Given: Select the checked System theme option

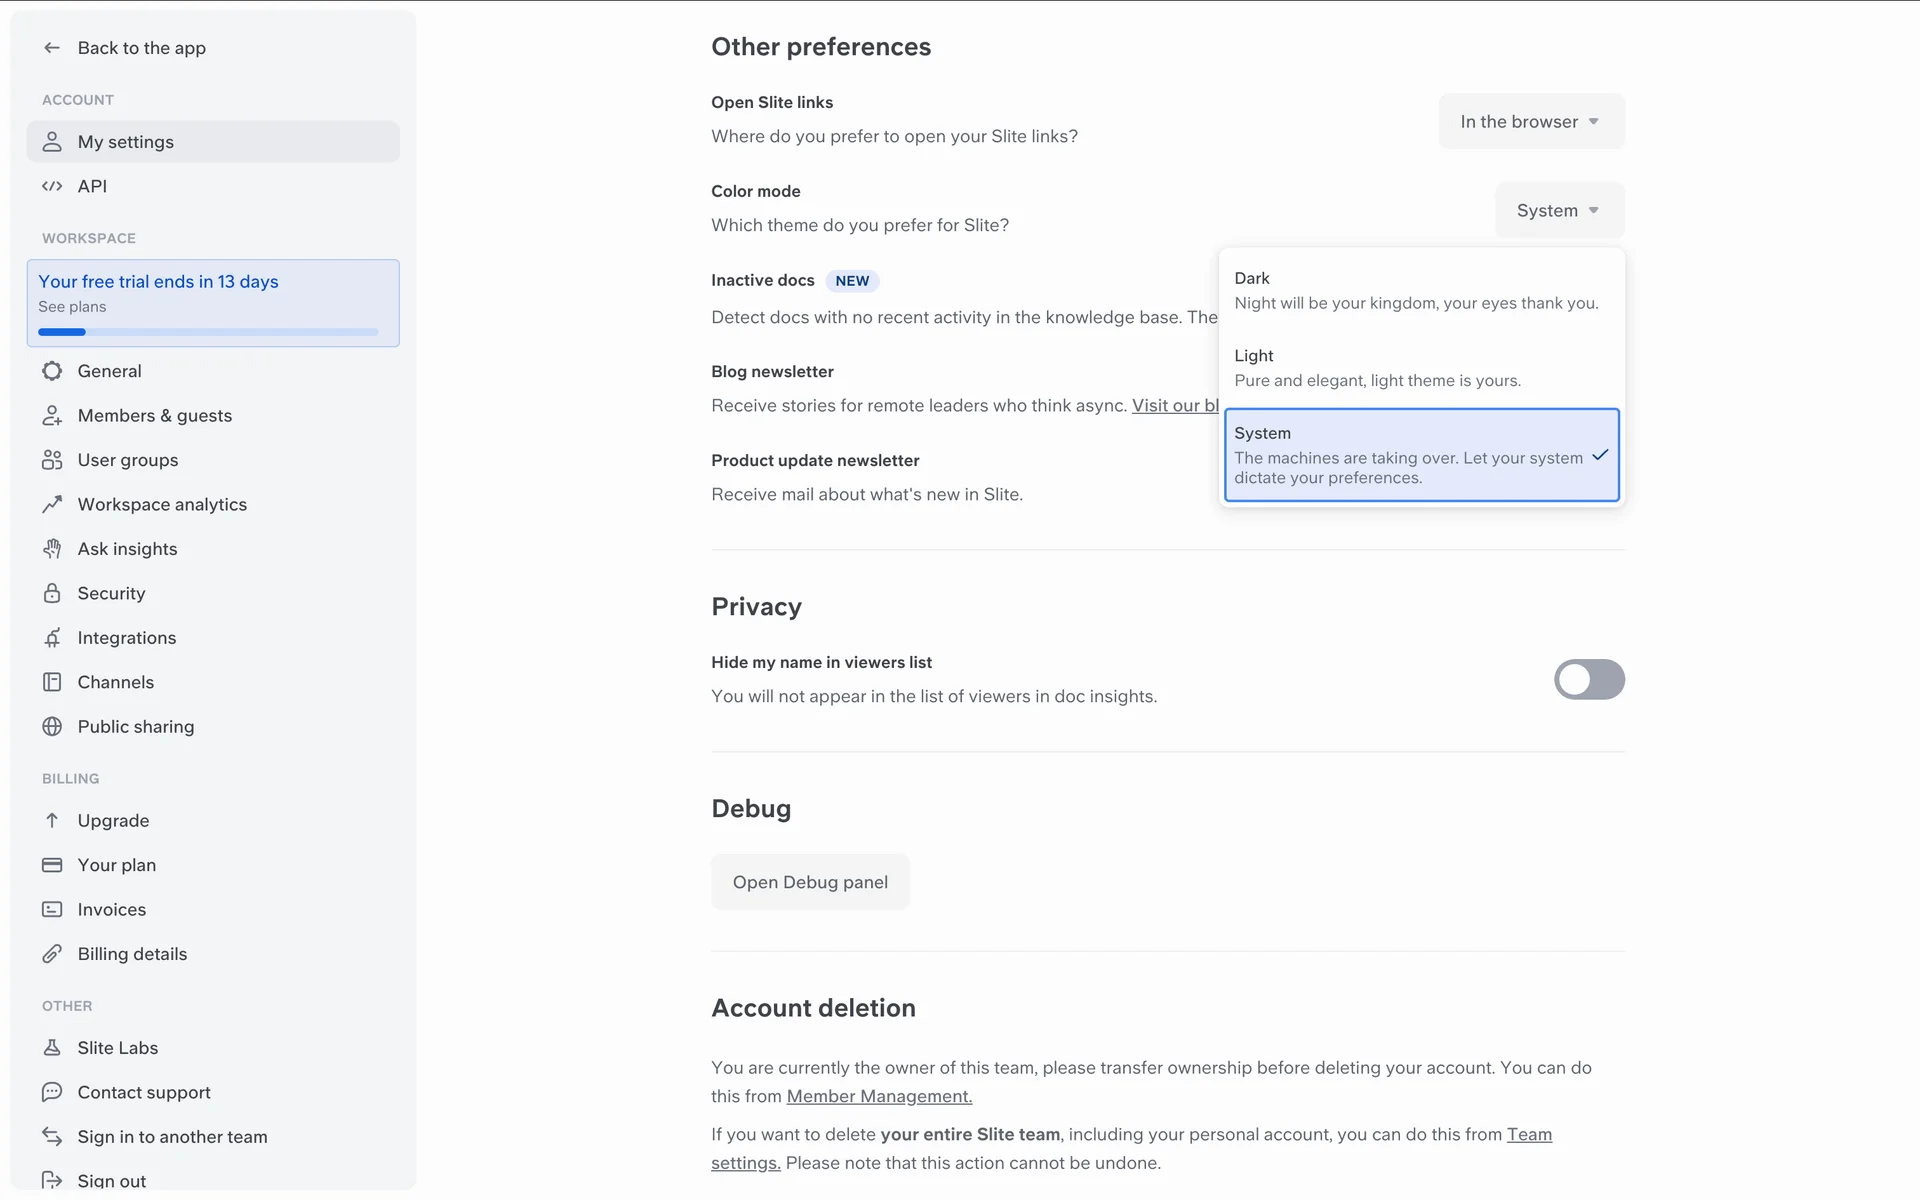Looking at the screenshot, I should click(1420, 455).
